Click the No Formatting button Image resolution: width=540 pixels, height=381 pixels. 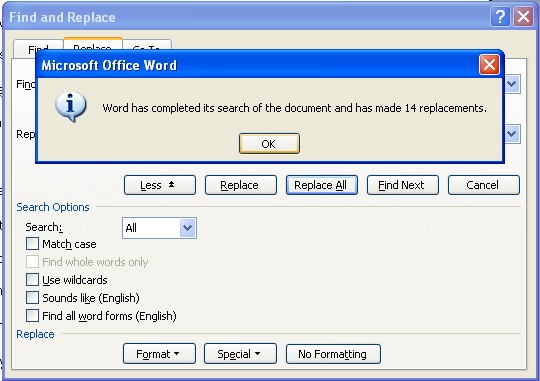point(333,353)
